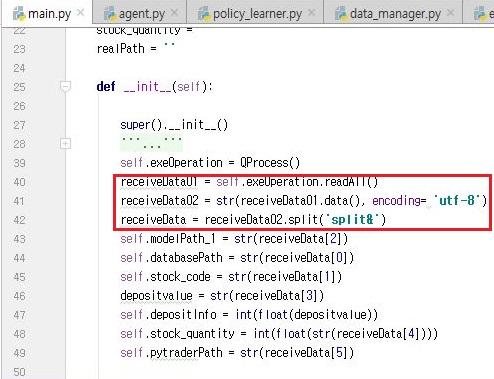Click line number 25 in gutter

(19, 87)
